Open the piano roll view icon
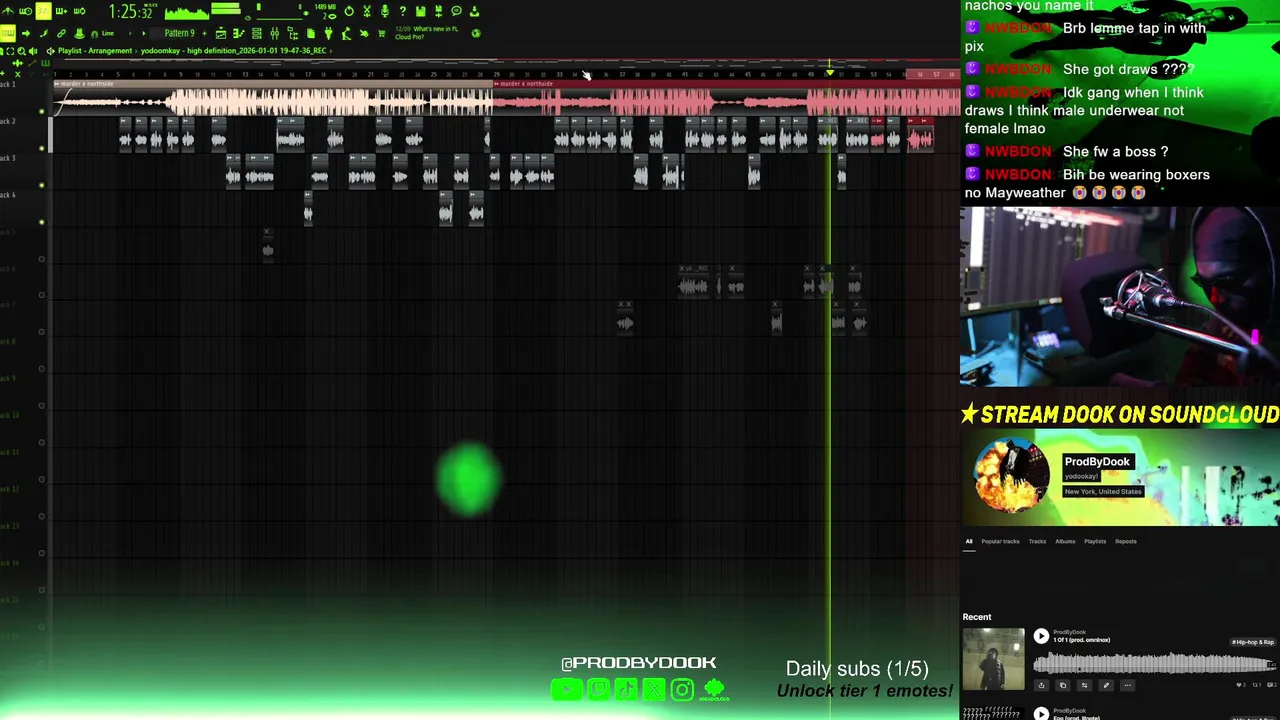 tap(238, 34)
